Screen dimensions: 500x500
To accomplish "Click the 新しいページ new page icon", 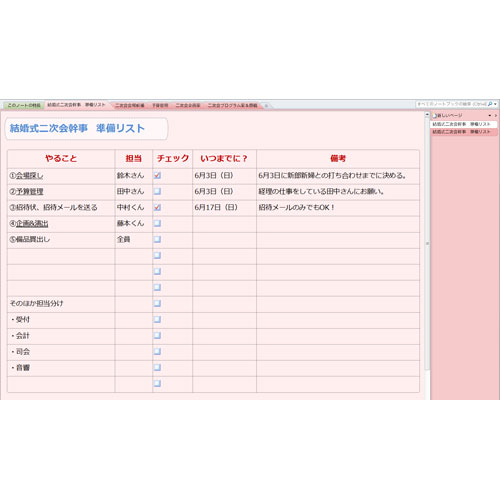I will (x=435, y=115).
